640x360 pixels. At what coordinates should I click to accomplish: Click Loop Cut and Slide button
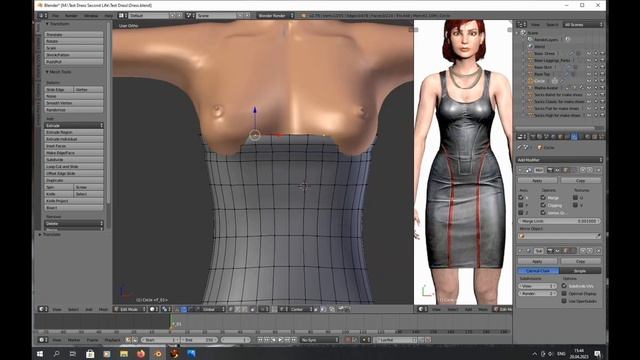pos(74,167)
